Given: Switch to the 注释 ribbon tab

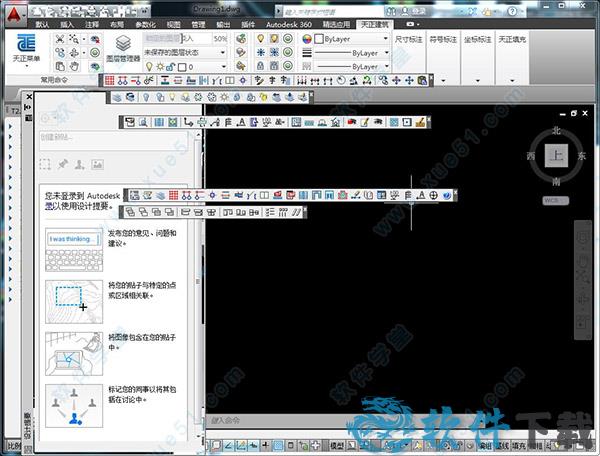Looking at the screenshot, I should pos(92,24).
